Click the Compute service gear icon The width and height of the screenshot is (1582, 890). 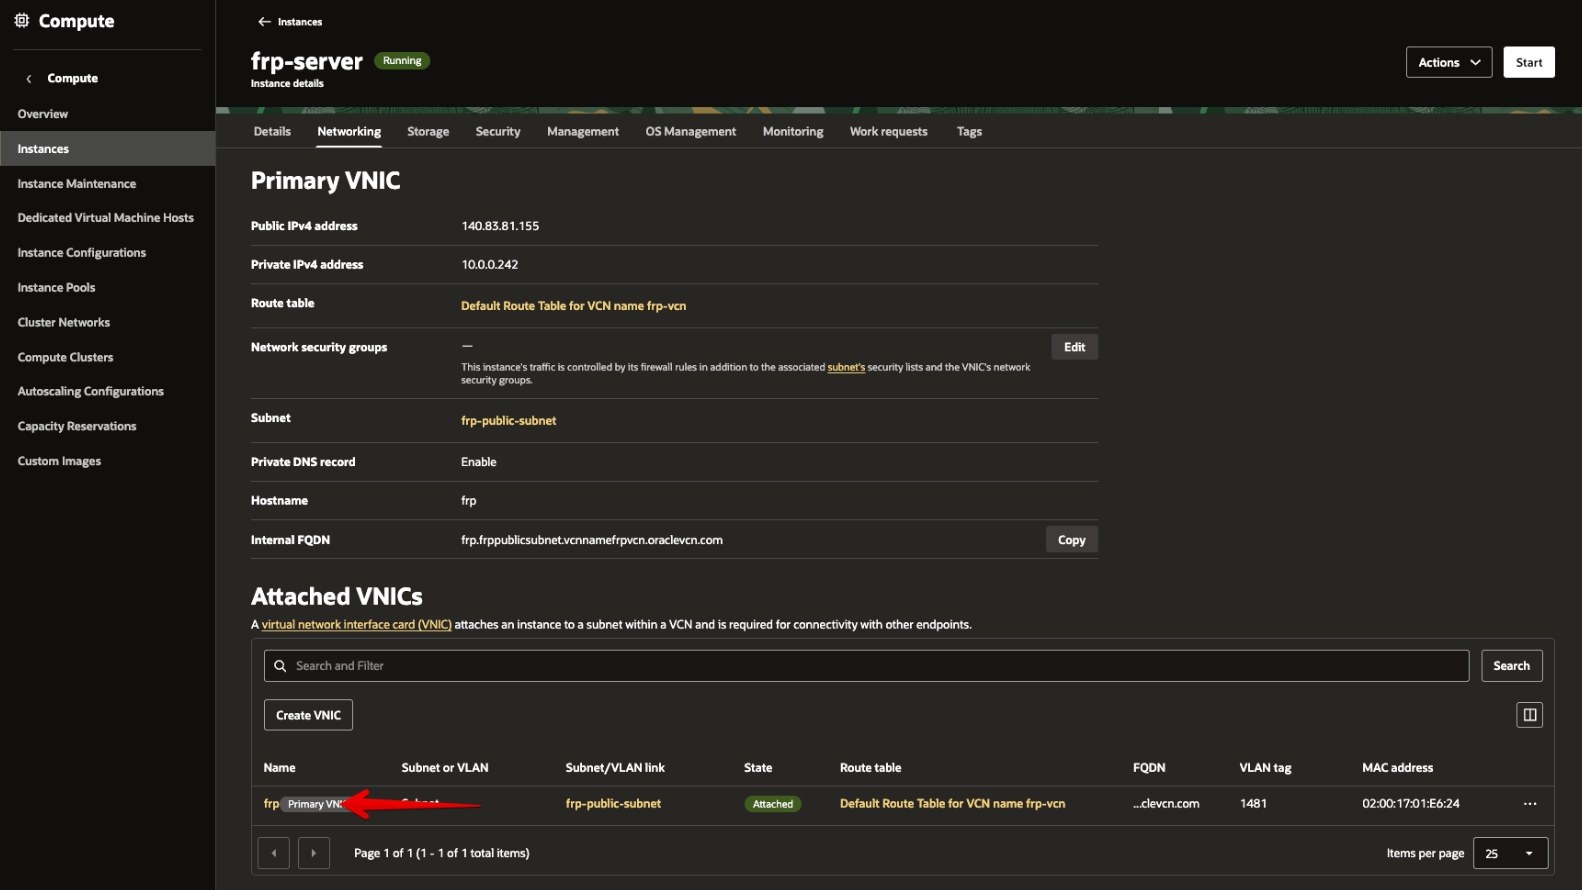pyautogui.click(x=21, y=20)
